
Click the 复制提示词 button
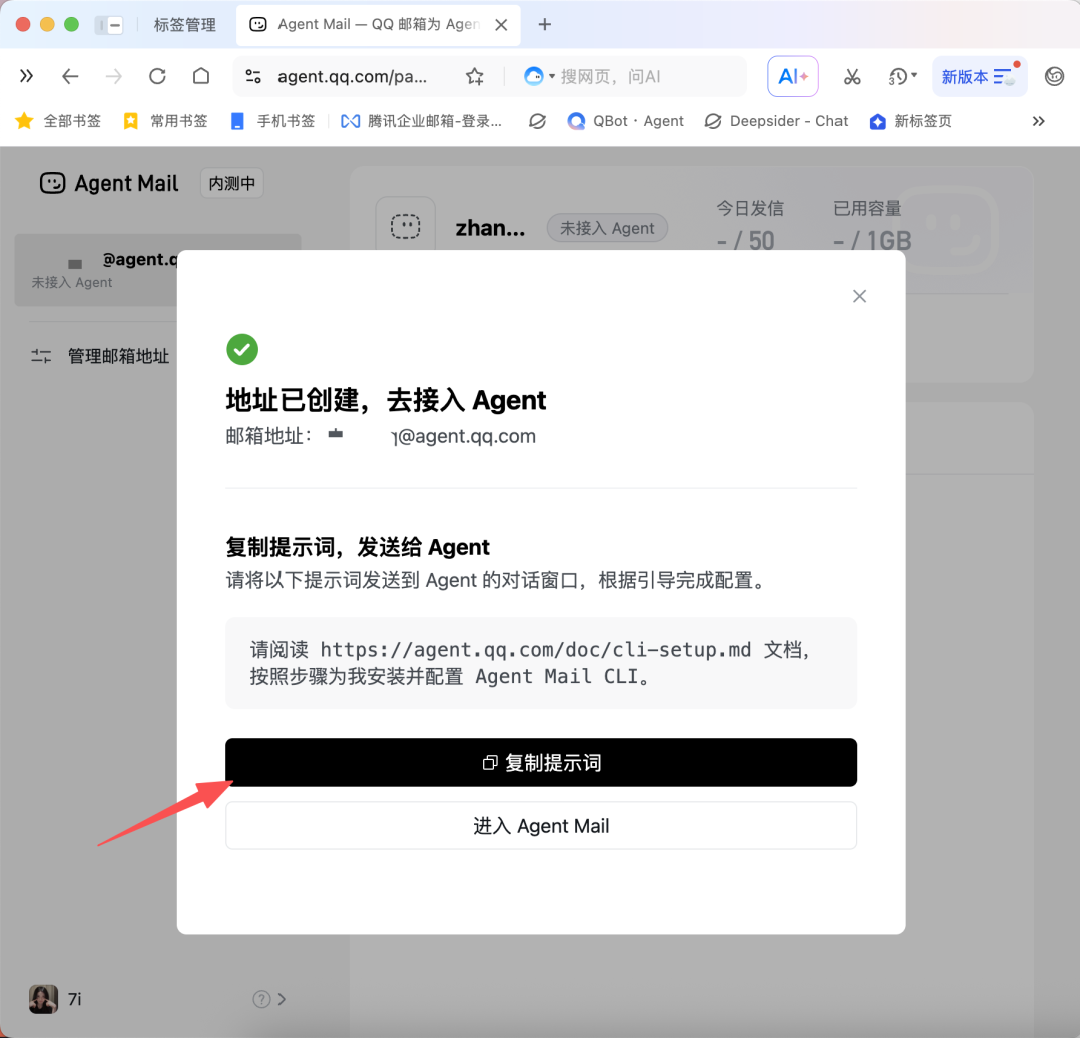(x=541, y=762)
